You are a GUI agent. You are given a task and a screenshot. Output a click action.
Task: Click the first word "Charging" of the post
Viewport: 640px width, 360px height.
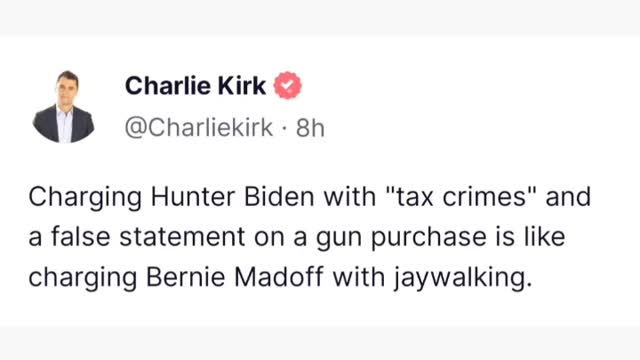click(85, 198)
